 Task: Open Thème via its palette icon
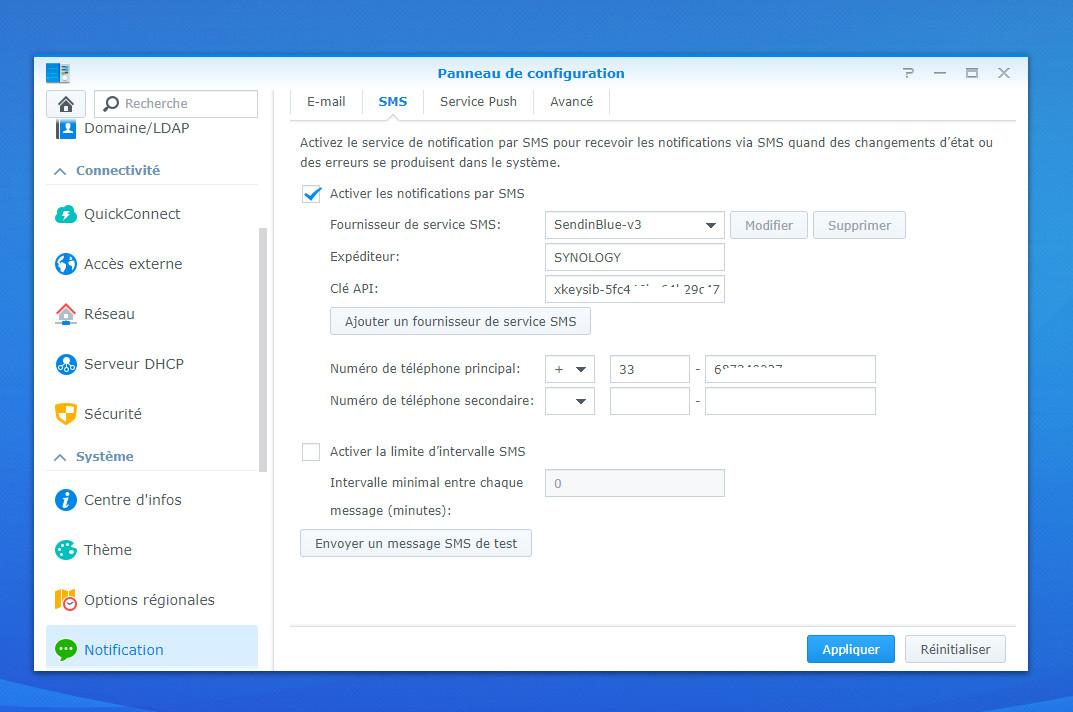click(x=66, y=550)
